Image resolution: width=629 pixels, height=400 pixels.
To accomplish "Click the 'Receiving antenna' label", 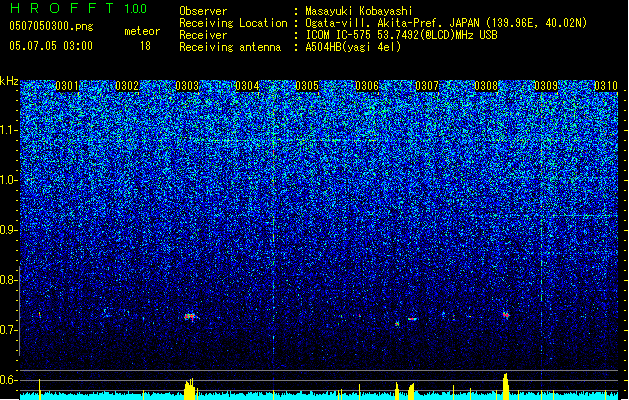I will pos(230,47).
